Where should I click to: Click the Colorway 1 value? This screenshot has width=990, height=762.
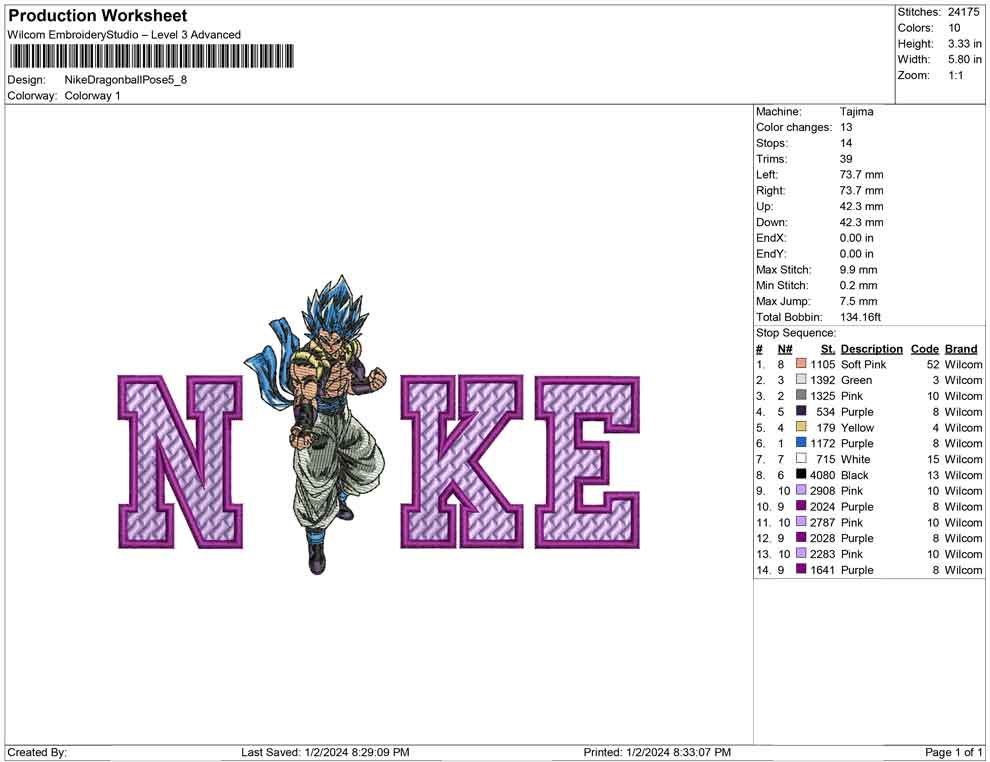(92, 96)
